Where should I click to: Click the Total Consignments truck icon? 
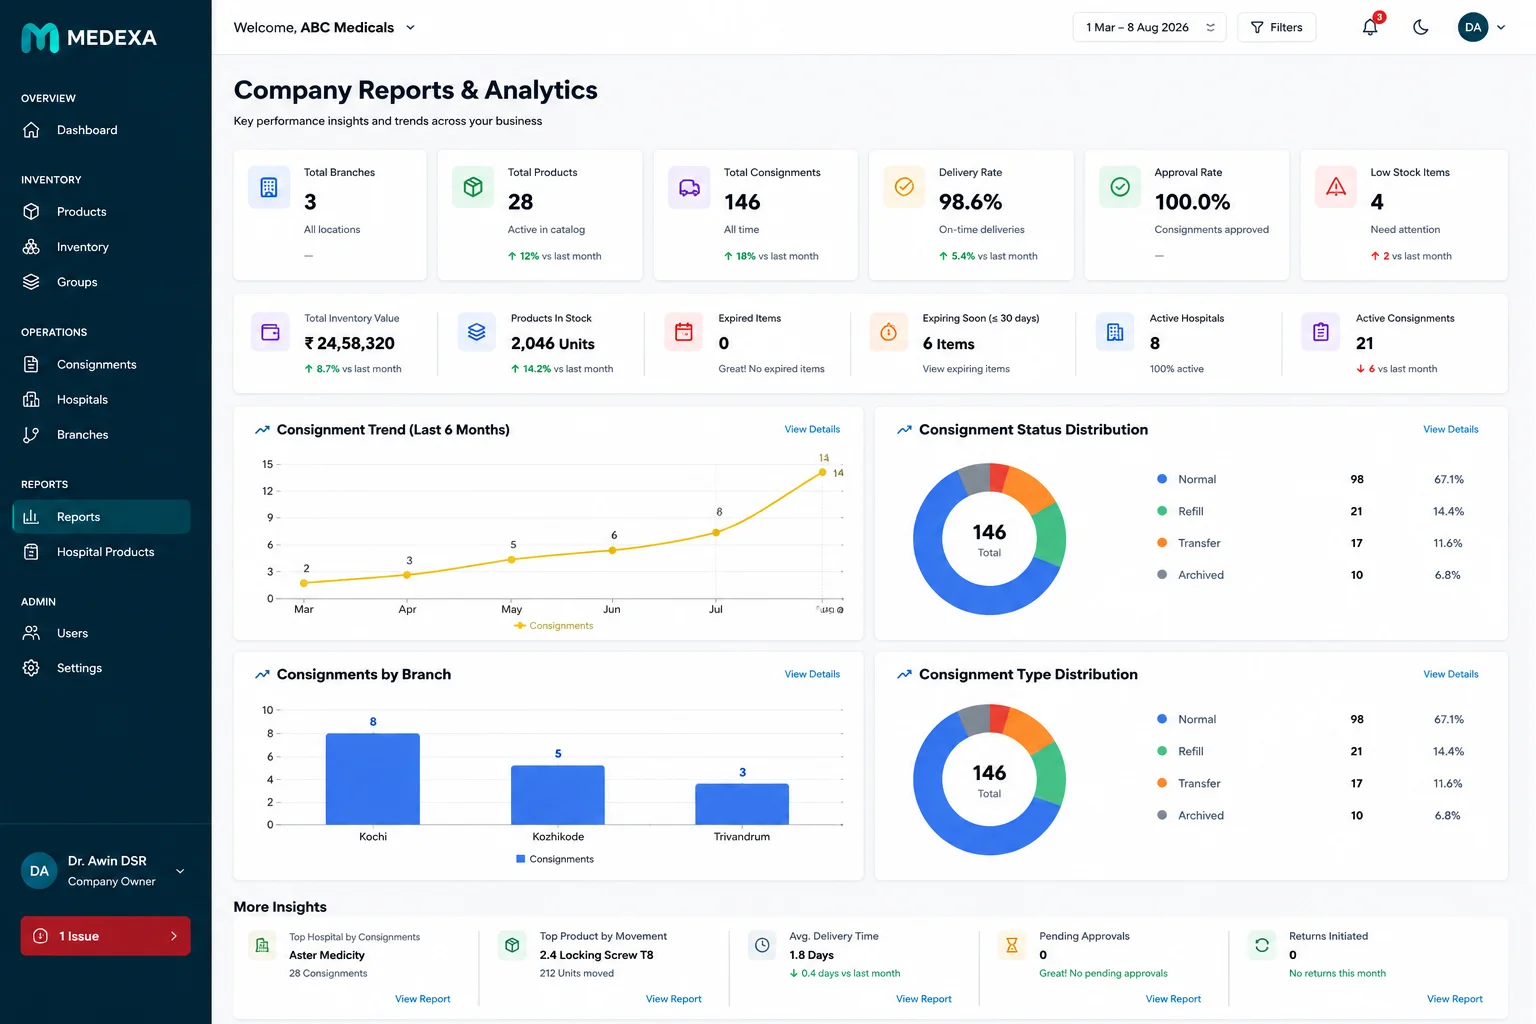(689, 187)
